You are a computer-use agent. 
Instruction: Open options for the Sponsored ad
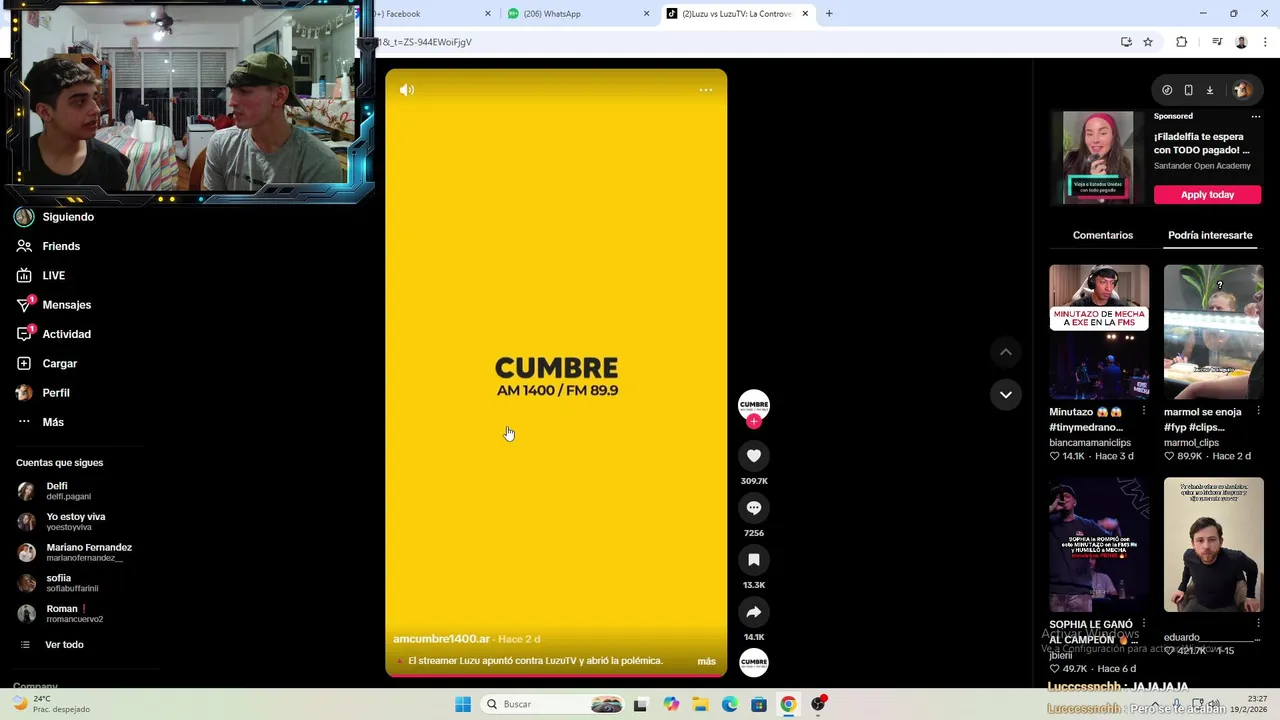pyautogui.click(x=1256, y=116)
